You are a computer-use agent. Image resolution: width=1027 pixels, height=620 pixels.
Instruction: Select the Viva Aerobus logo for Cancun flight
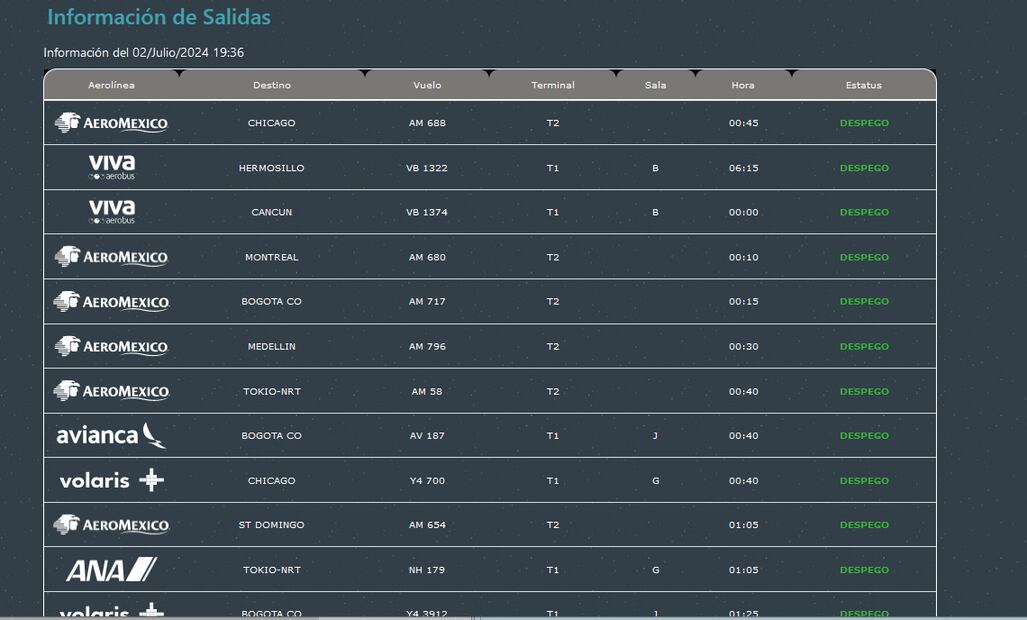(111, 212)
